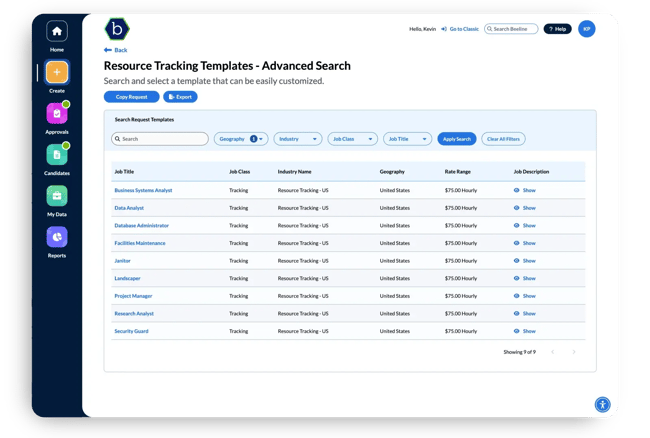This screenshot has width=650, height=438.
Task: Open My Data sidebar icon
Action: (57, 196)
